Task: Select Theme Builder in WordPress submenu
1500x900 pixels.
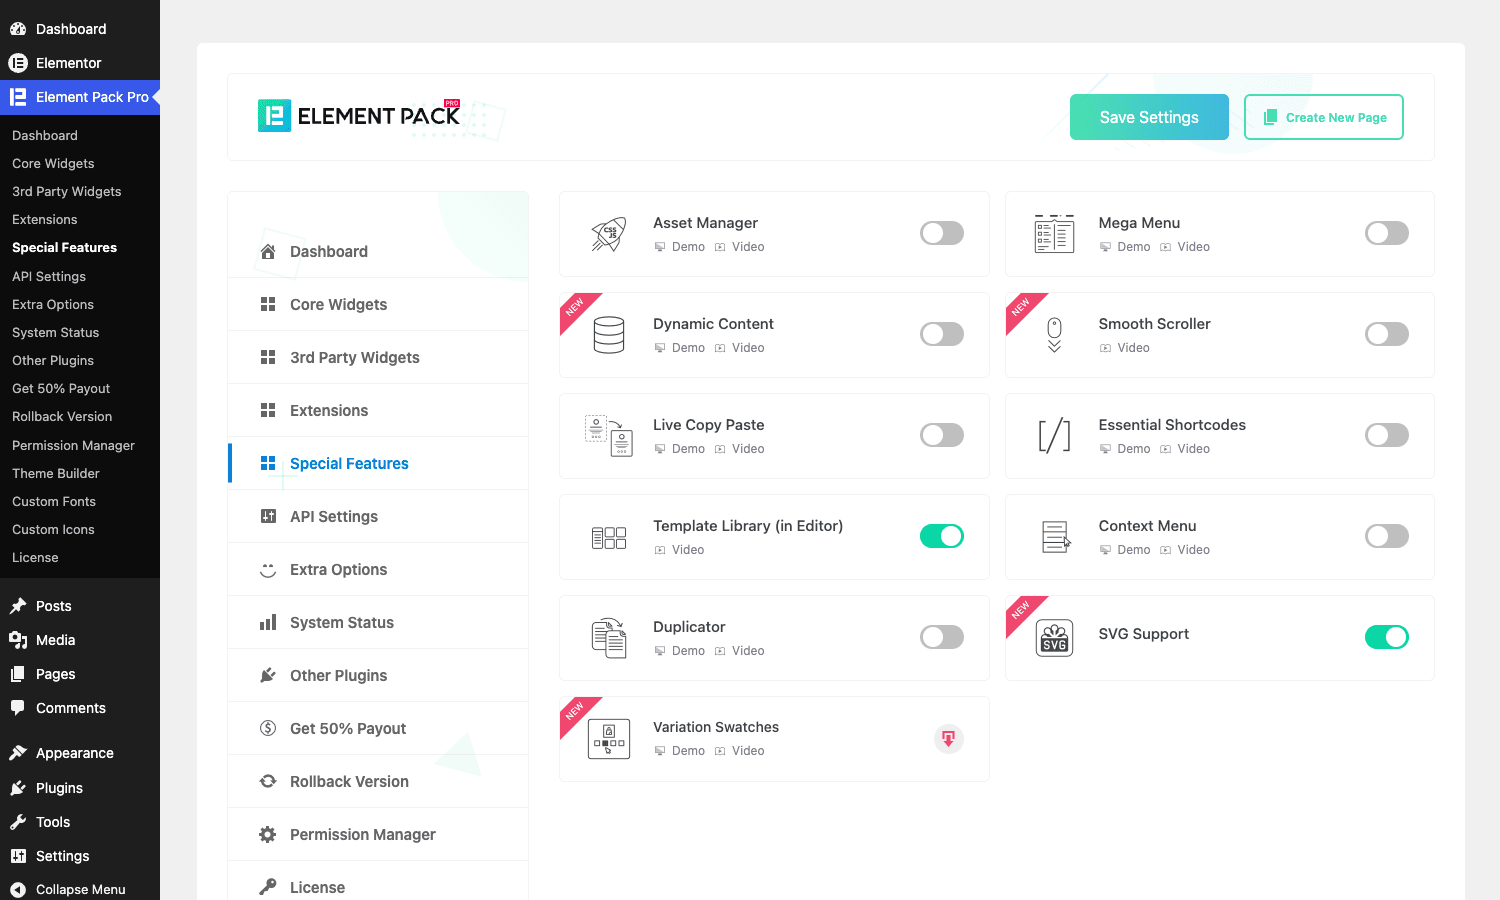Action: (56, 473)
